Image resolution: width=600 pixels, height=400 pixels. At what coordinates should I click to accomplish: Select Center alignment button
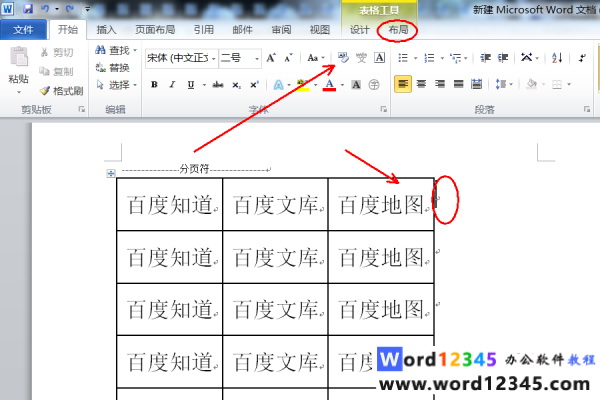click(x=421, y=84)
